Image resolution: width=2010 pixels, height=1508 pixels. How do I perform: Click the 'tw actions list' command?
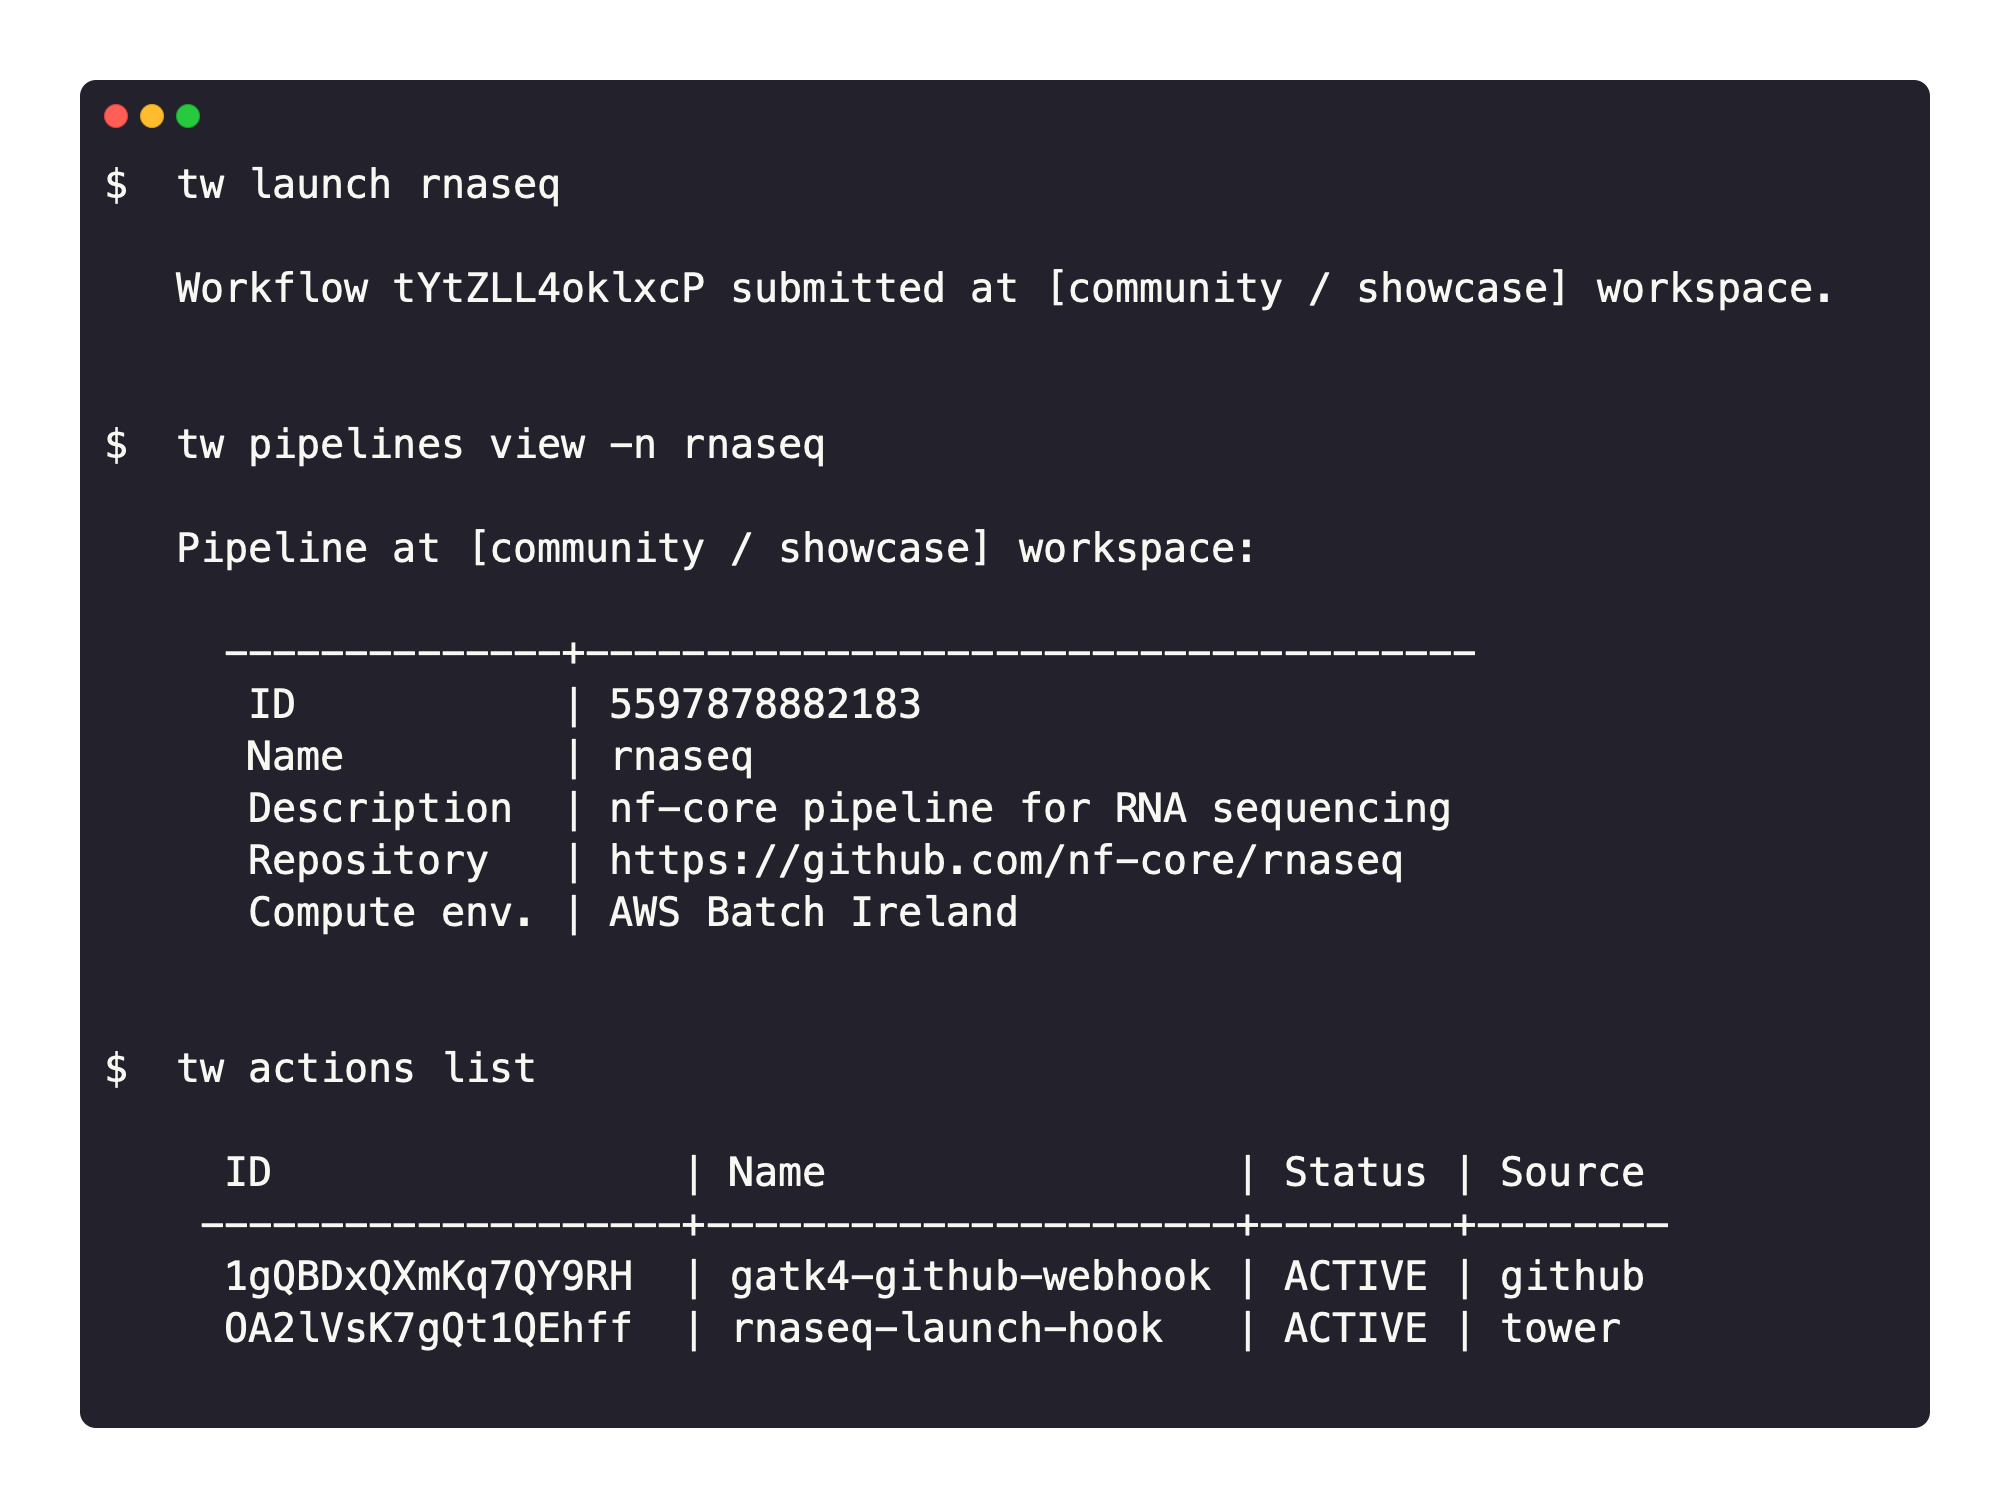click(356, 1069)
